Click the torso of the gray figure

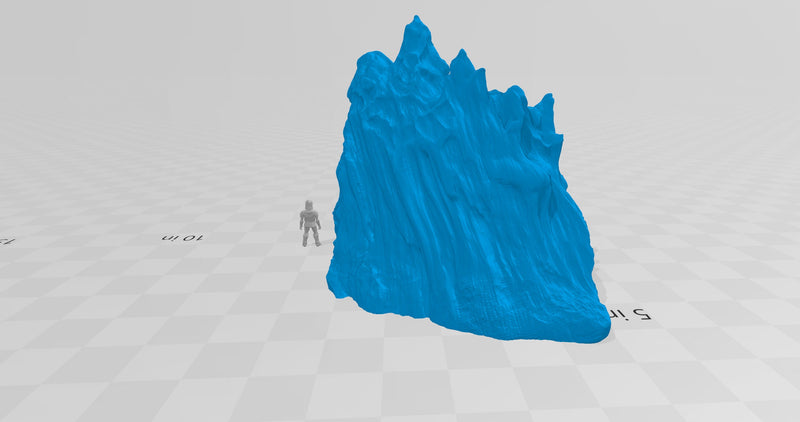[x=311, y=221]
